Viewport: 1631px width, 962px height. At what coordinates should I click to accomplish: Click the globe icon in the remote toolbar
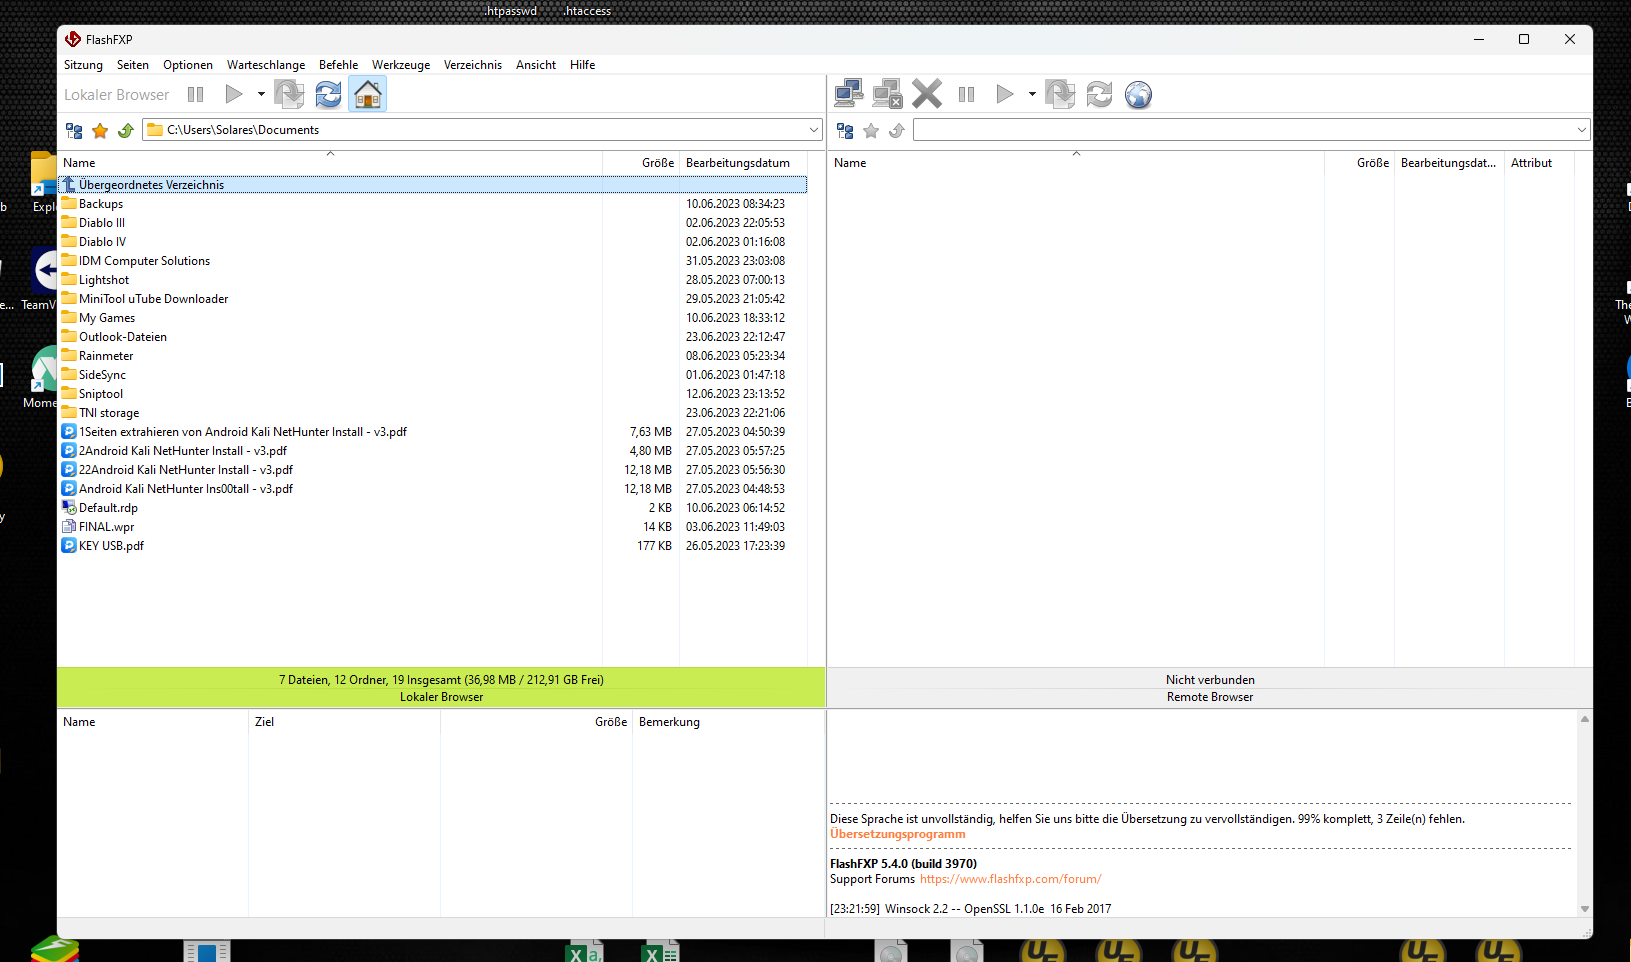[1138, 95]
